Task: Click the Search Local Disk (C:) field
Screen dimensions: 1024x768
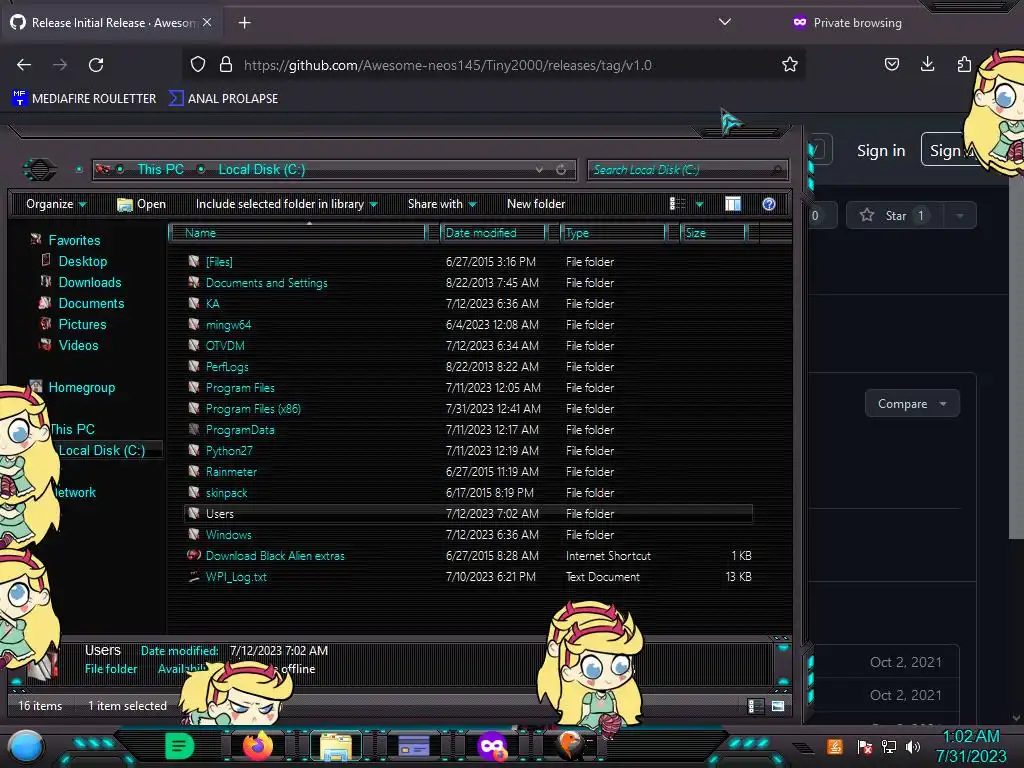Action: point(687,170)
